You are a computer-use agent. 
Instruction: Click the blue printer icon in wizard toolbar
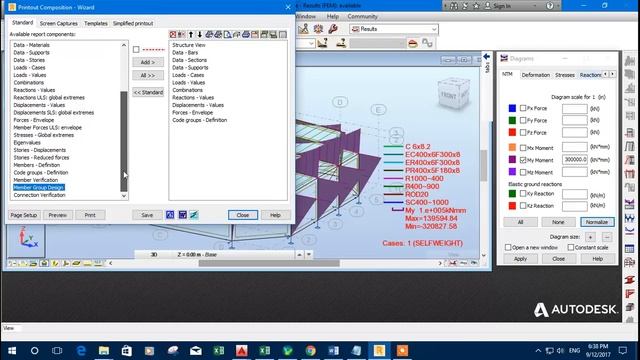point(246,35)
